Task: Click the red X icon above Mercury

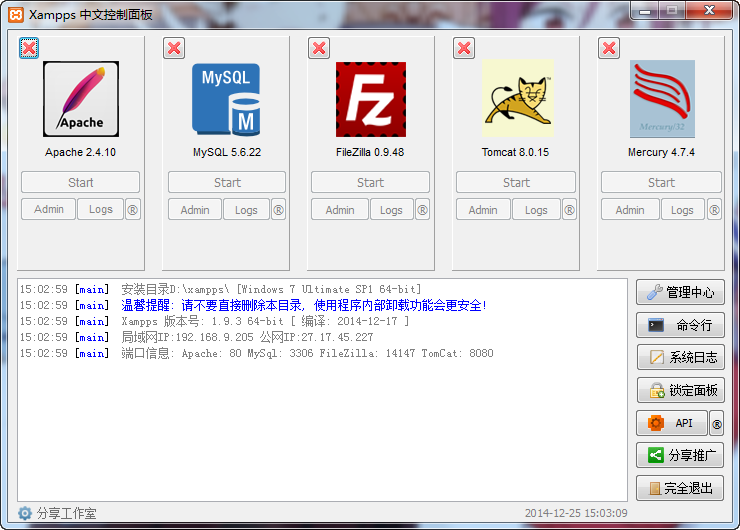Action: 609,48
